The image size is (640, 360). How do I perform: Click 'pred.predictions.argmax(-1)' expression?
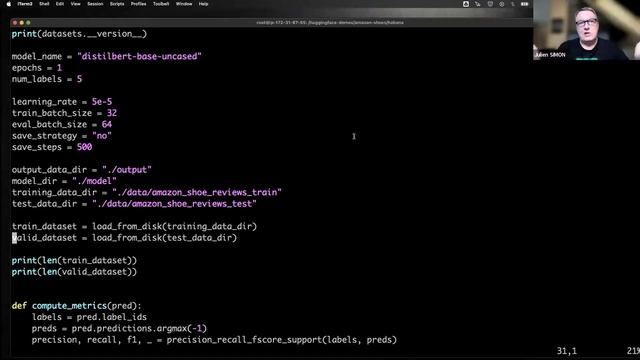tap(139, 329)
